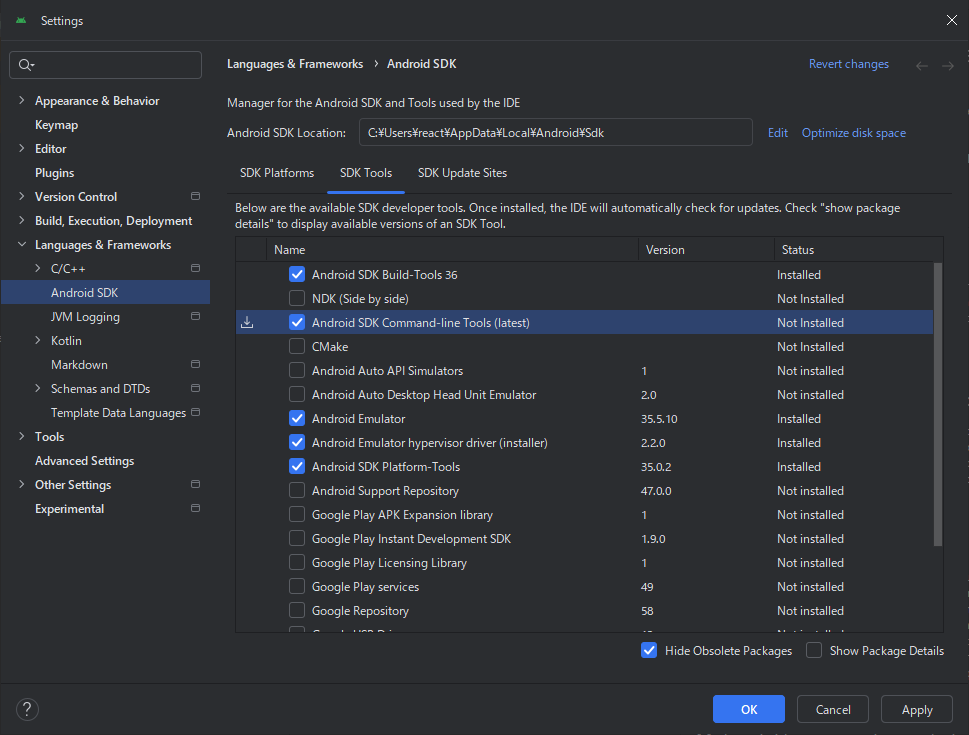Expand Other Settings section
Image resolution: width=969 pixels, height=735 pixels.
click(22, 485)
